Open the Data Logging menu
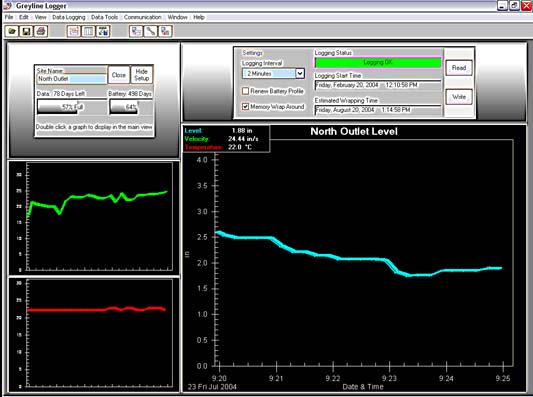The image size is (533, 397). (x=69, y=17)
